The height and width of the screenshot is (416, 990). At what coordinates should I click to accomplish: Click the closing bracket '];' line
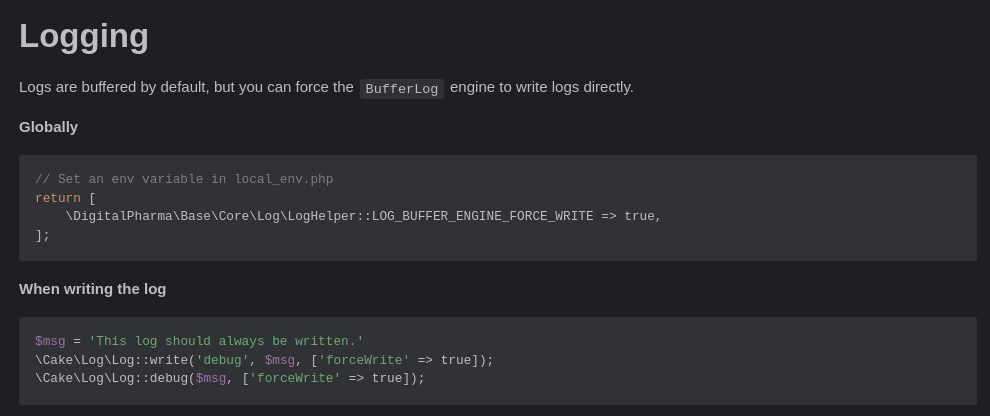42,235
